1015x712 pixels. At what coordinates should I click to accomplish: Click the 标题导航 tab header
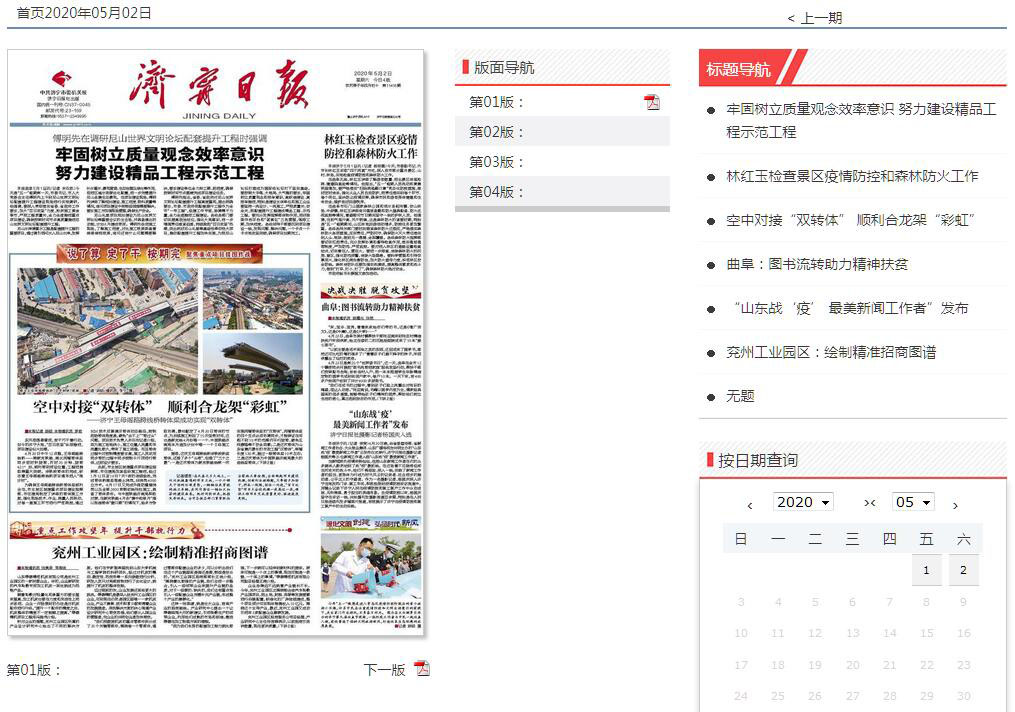(x=738, y=69)
